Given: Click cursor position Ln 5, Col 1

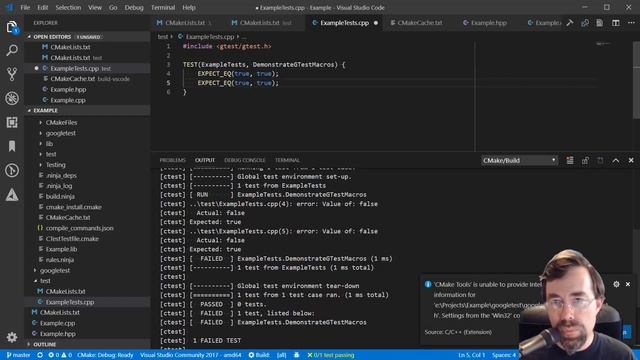Looking at the screenshot, I should click(471, 355).
